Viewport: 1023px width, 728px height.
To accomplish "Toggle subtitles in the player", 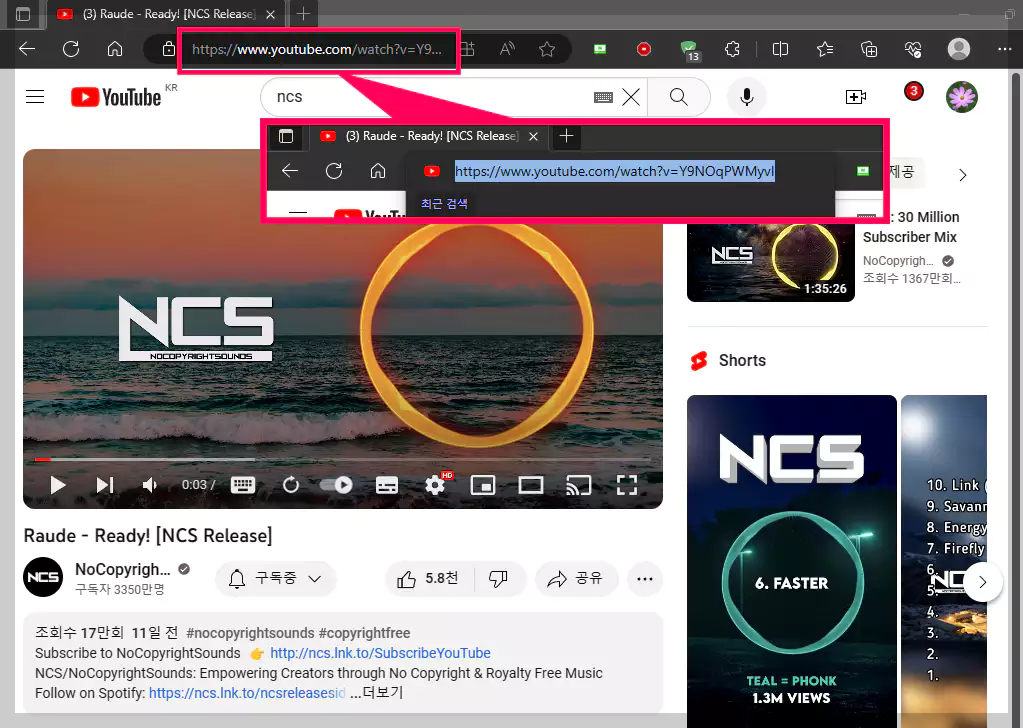I will coord(387,485).
